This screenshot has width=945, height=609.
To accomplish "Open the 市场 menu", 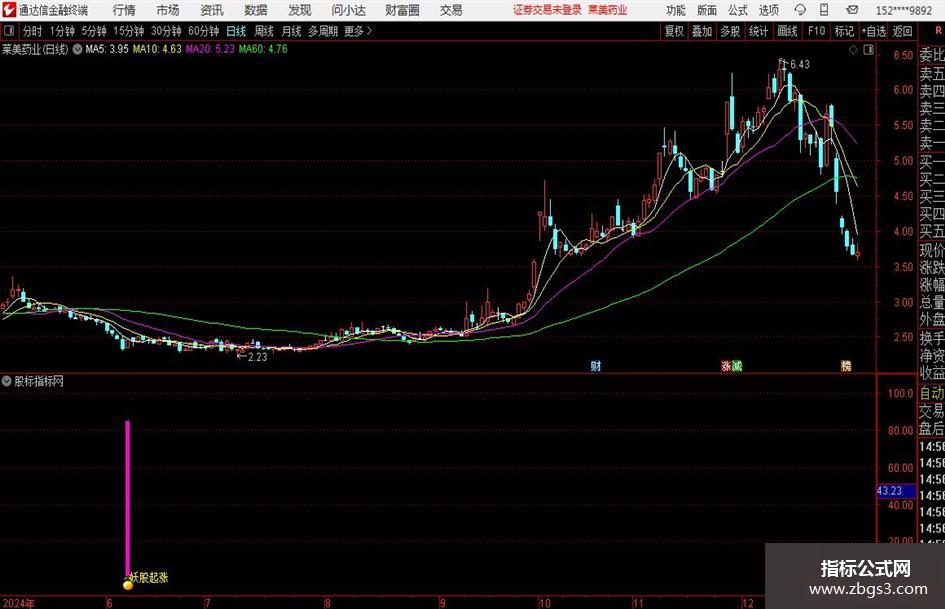I will (x=168, y=10).
